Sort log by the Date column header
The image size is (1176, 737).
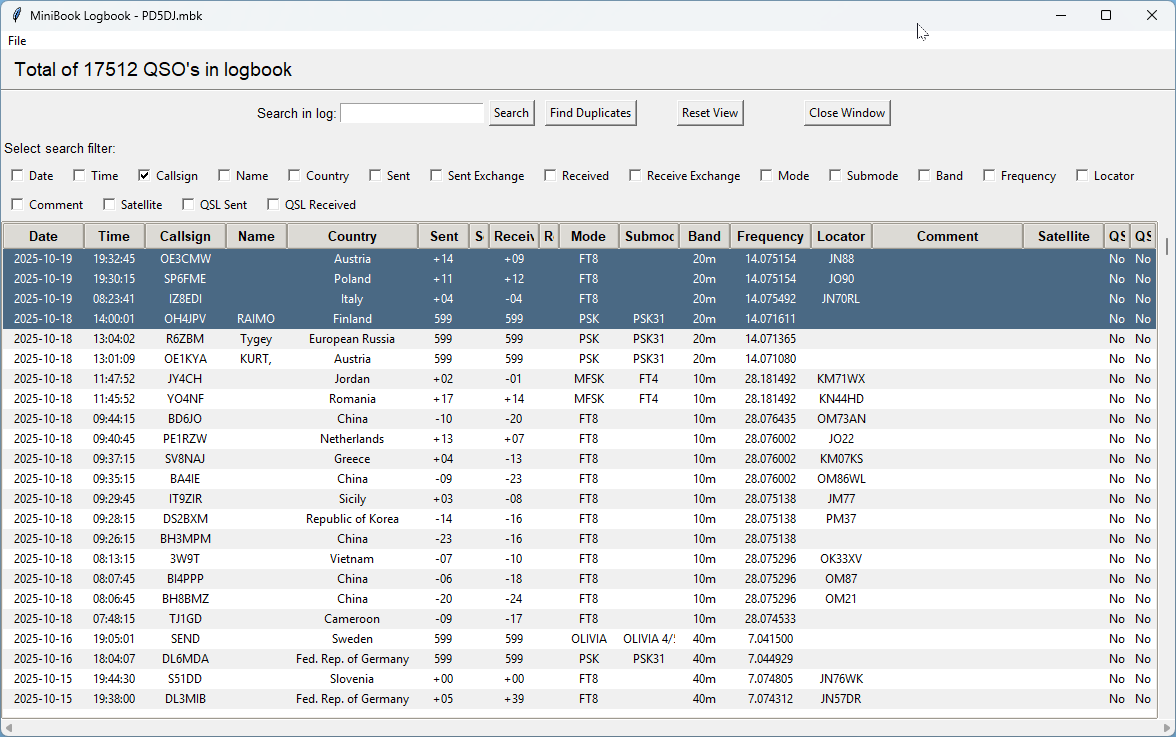[x=43, y=236]
